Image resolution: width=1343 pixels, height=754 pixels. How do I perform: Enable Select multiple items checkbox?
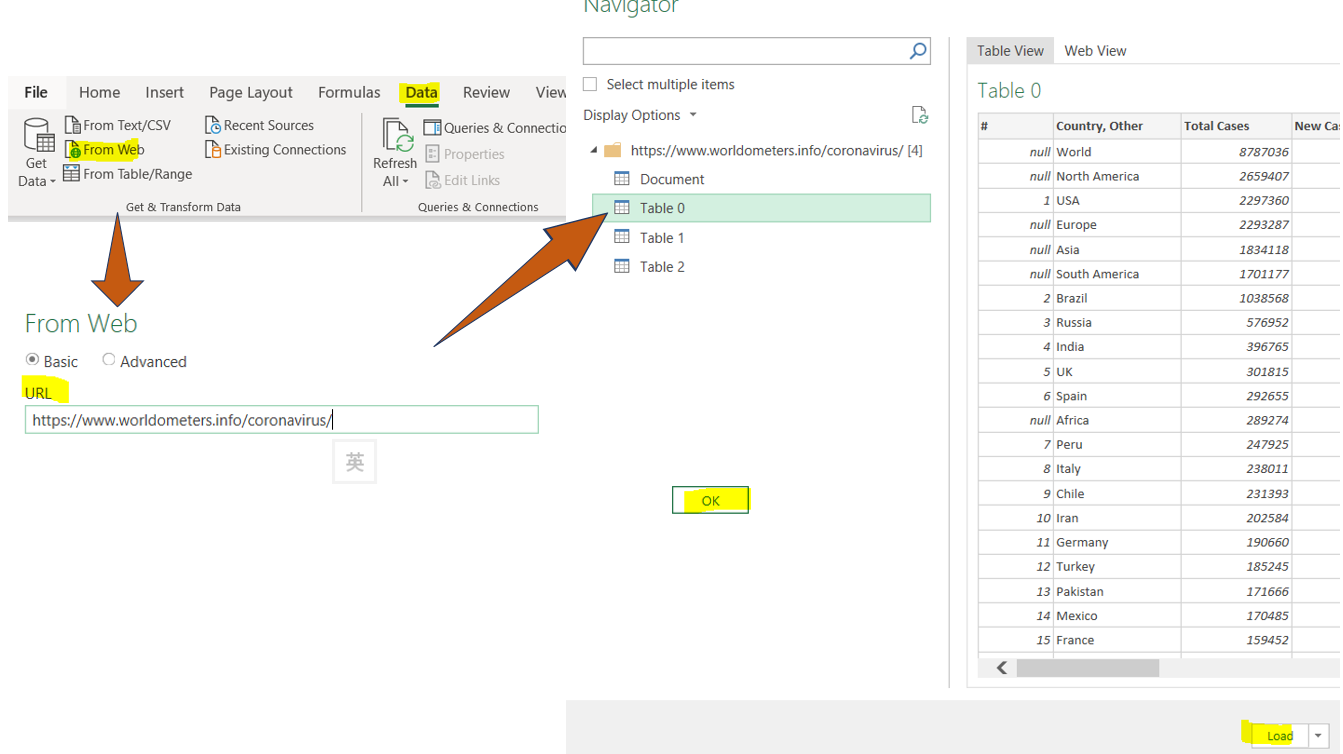click(590, 85)
